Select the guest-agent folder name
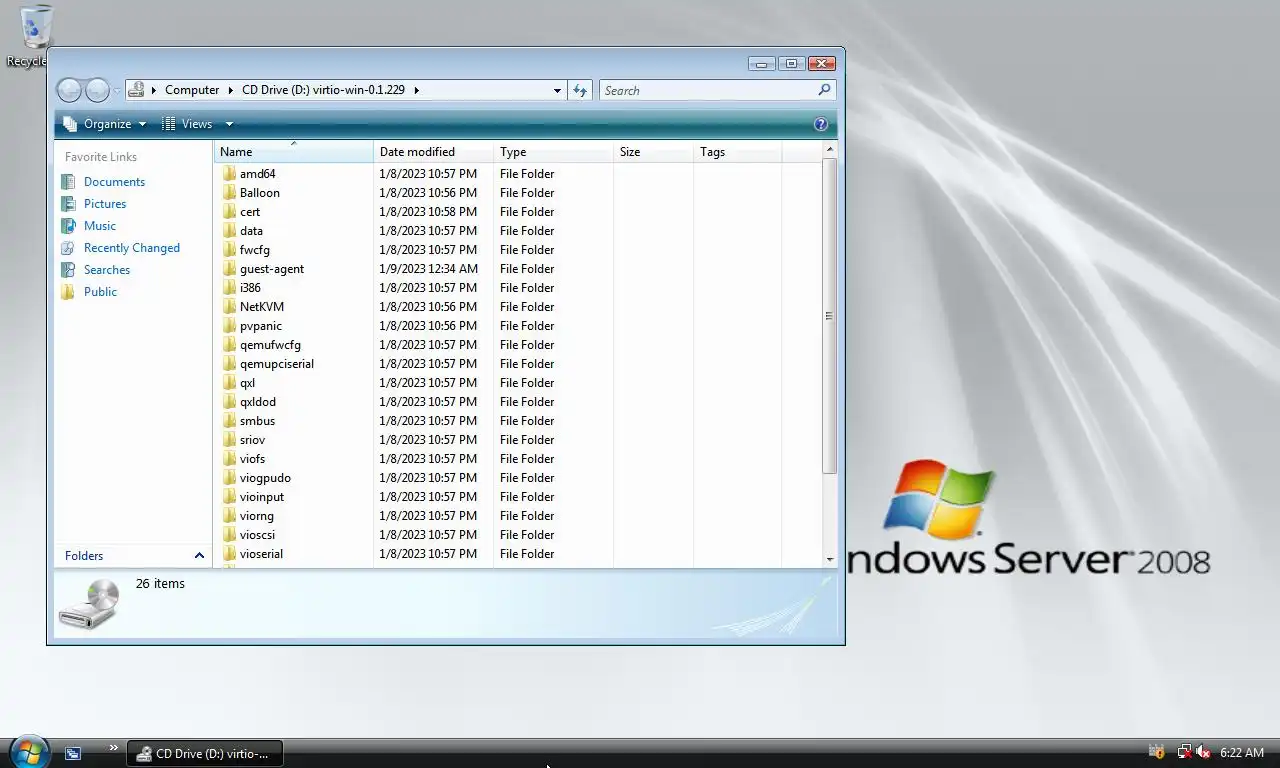This screenshot has width=1280, height=768. click(272, 268)
